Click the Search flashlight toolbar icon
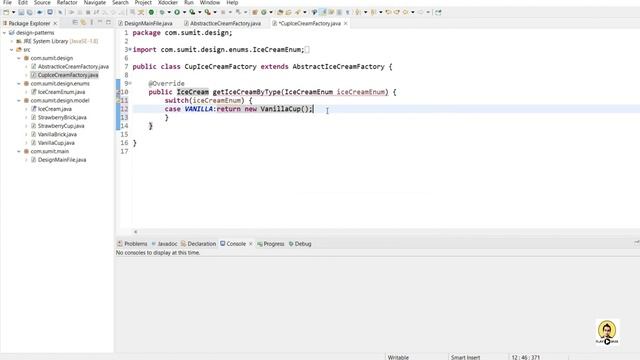This screenshot has width=640, height=360. 298,12
